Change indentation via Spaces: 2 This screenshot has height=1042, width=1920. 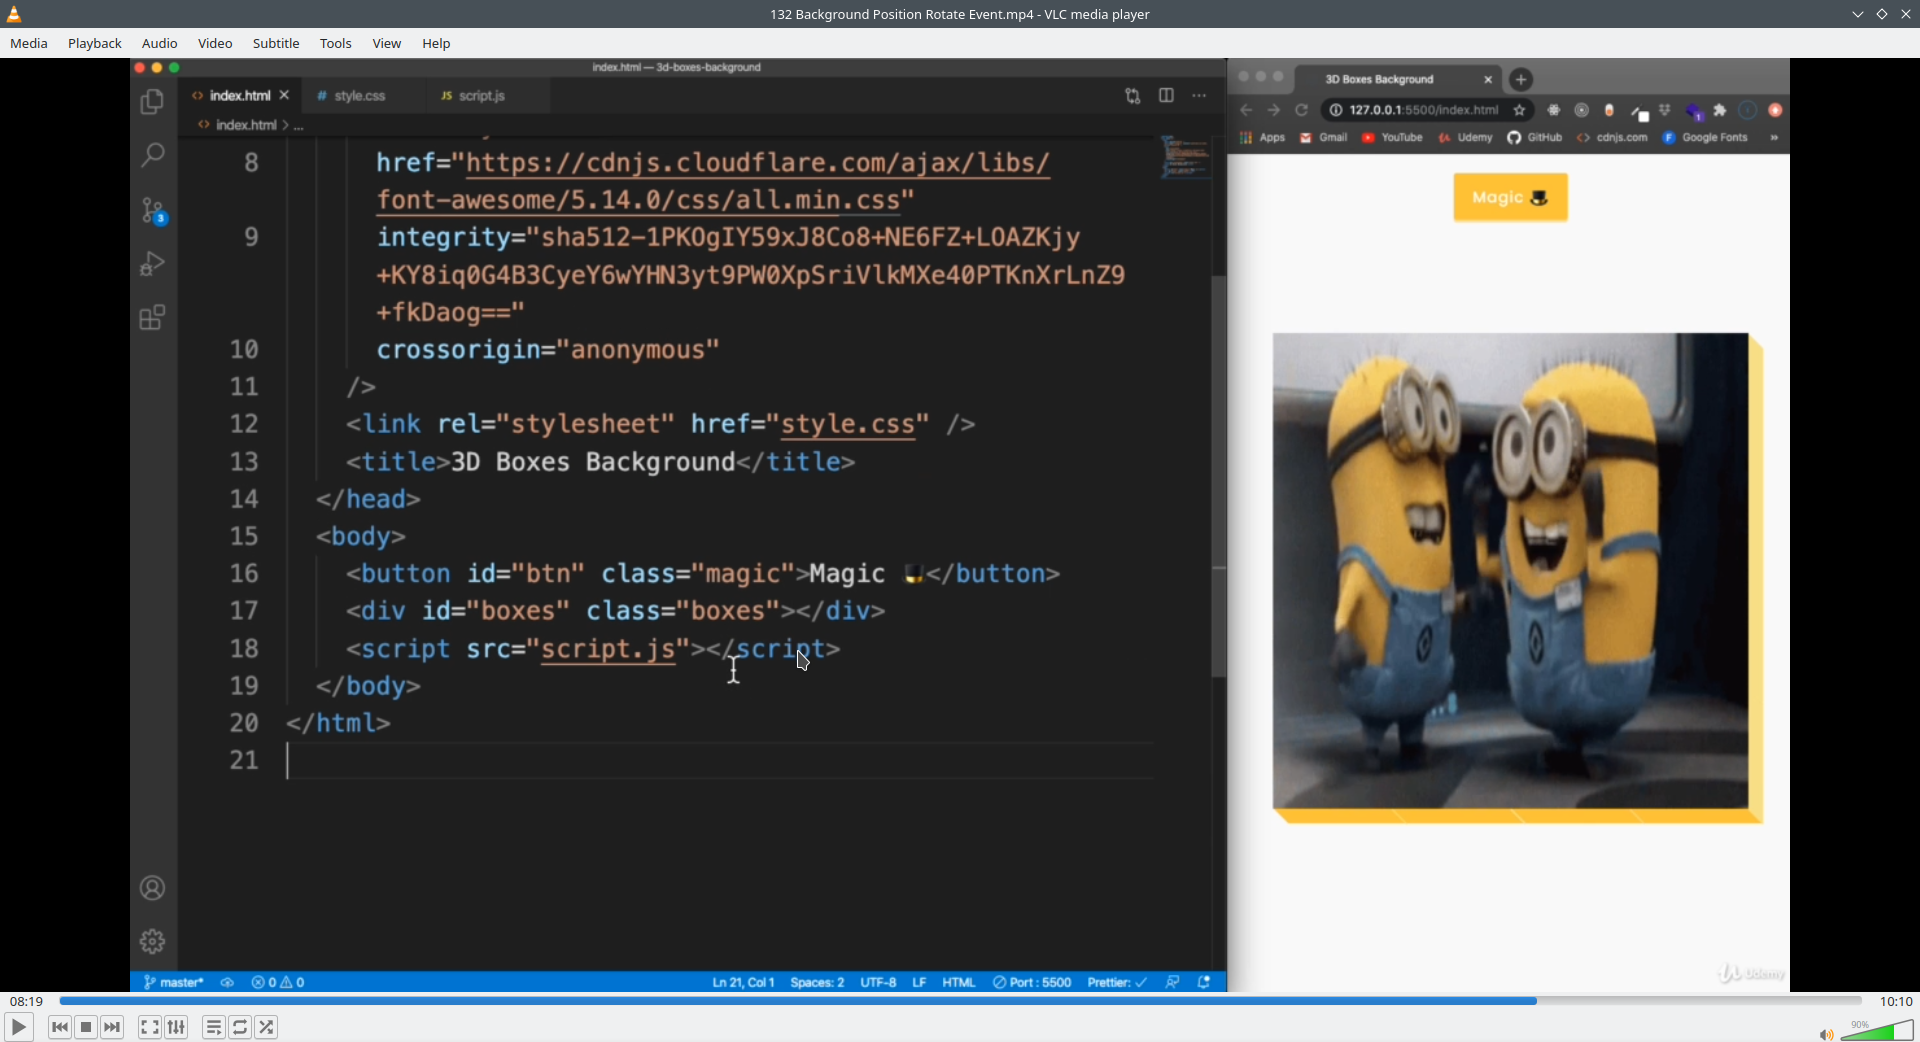[x=817, y=983]
